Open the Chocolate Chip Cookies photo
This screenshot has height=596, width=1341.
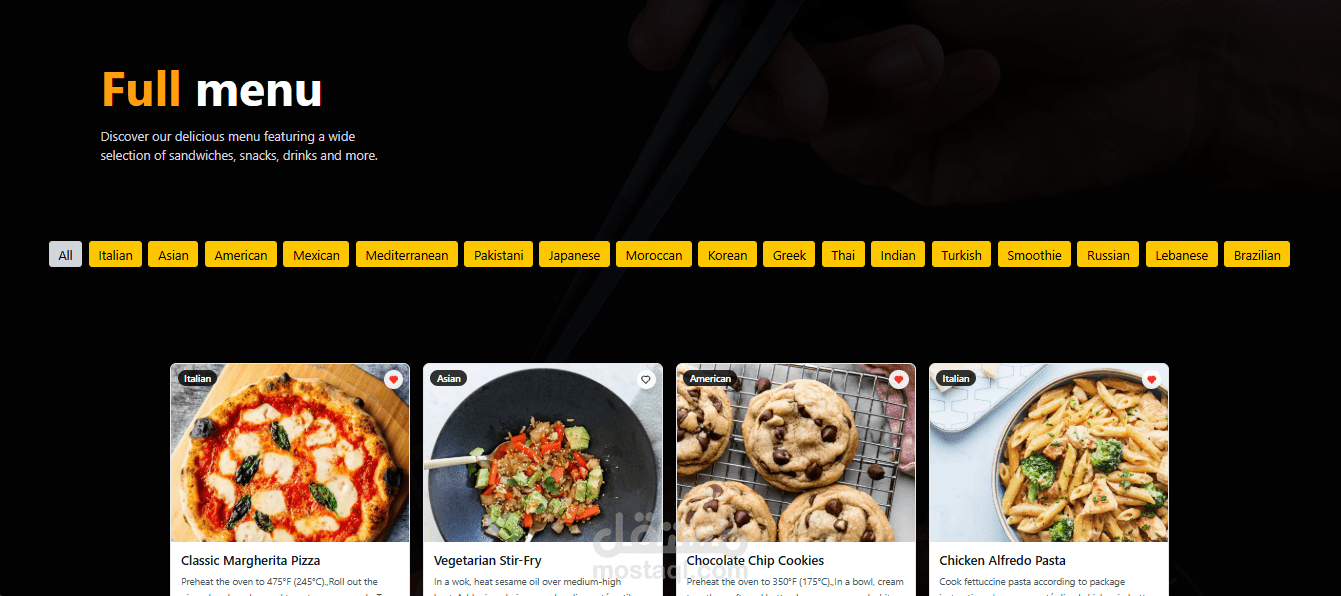(796, 453)
